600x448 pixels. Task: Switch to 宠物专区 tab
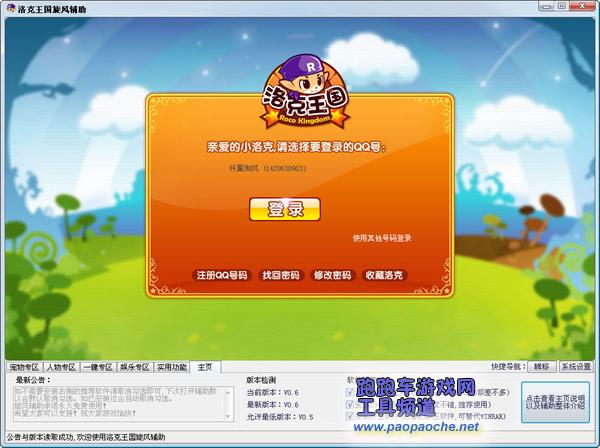click(24, 367)
